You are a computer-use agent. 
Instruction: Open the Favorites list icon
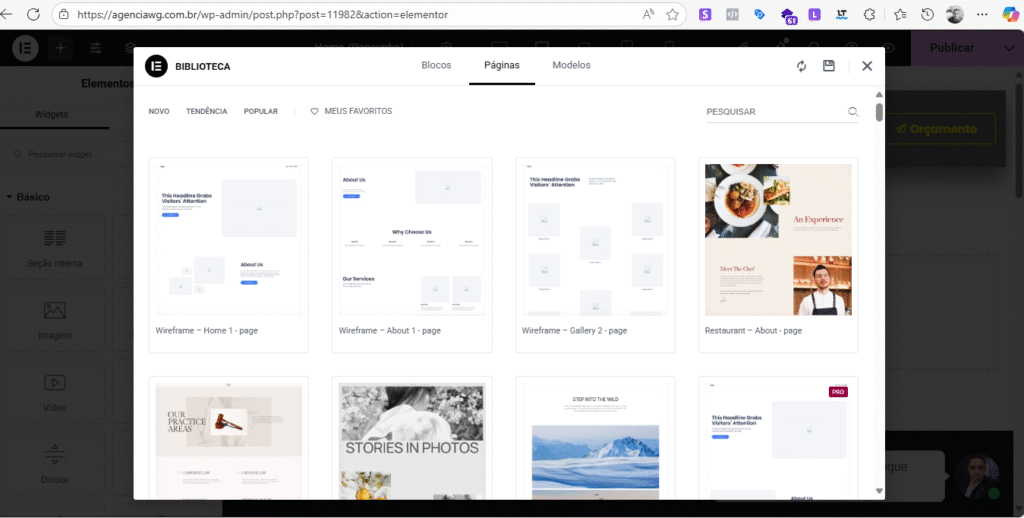coord(900,14)
